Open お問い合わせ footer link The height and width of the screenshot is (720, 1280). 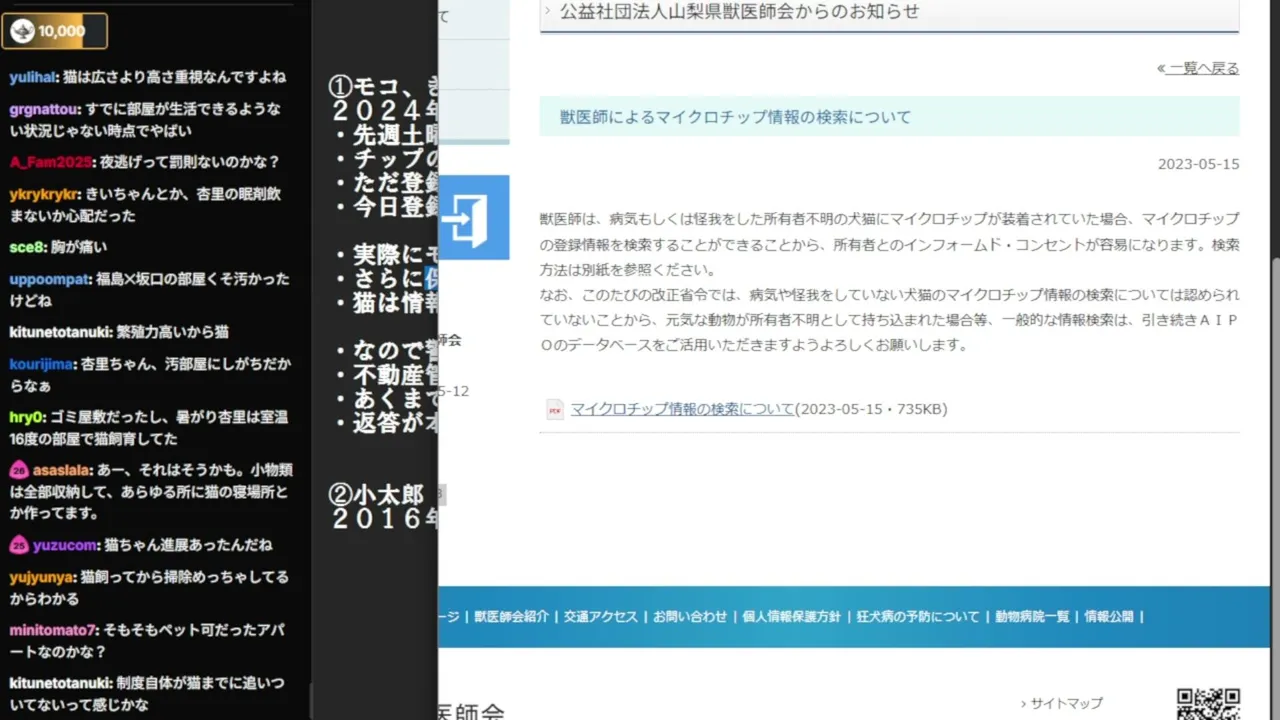point(690,617)
